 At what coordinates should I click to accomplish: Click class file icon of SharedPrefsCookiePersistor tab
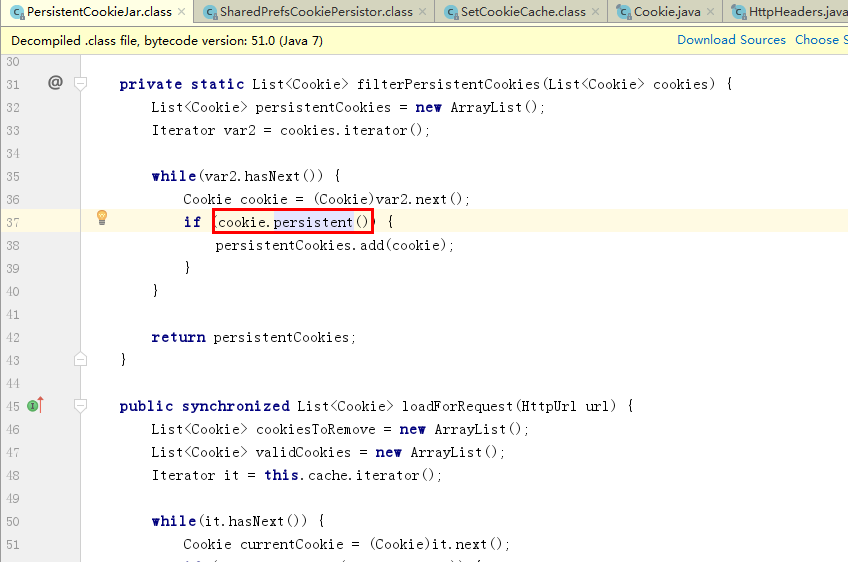tap(211, 12)
